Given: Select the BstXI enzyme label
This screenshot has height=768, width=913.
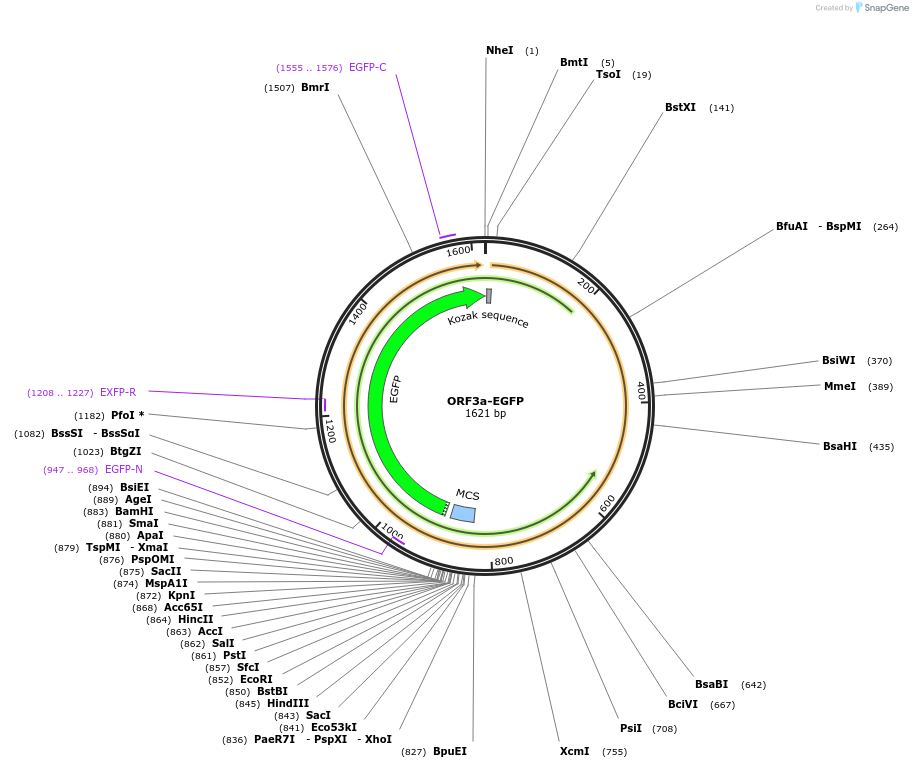Looking at the screenshot, I should click(x=680, y=108).
